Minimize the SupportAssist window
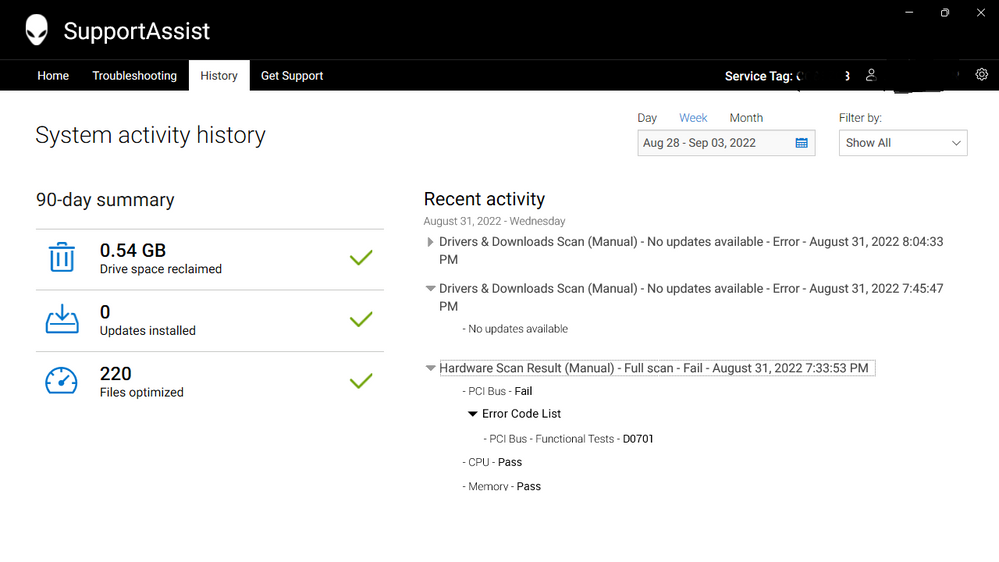Image resolution: width=999 pixels, height=562 pixels. (909, 12)
